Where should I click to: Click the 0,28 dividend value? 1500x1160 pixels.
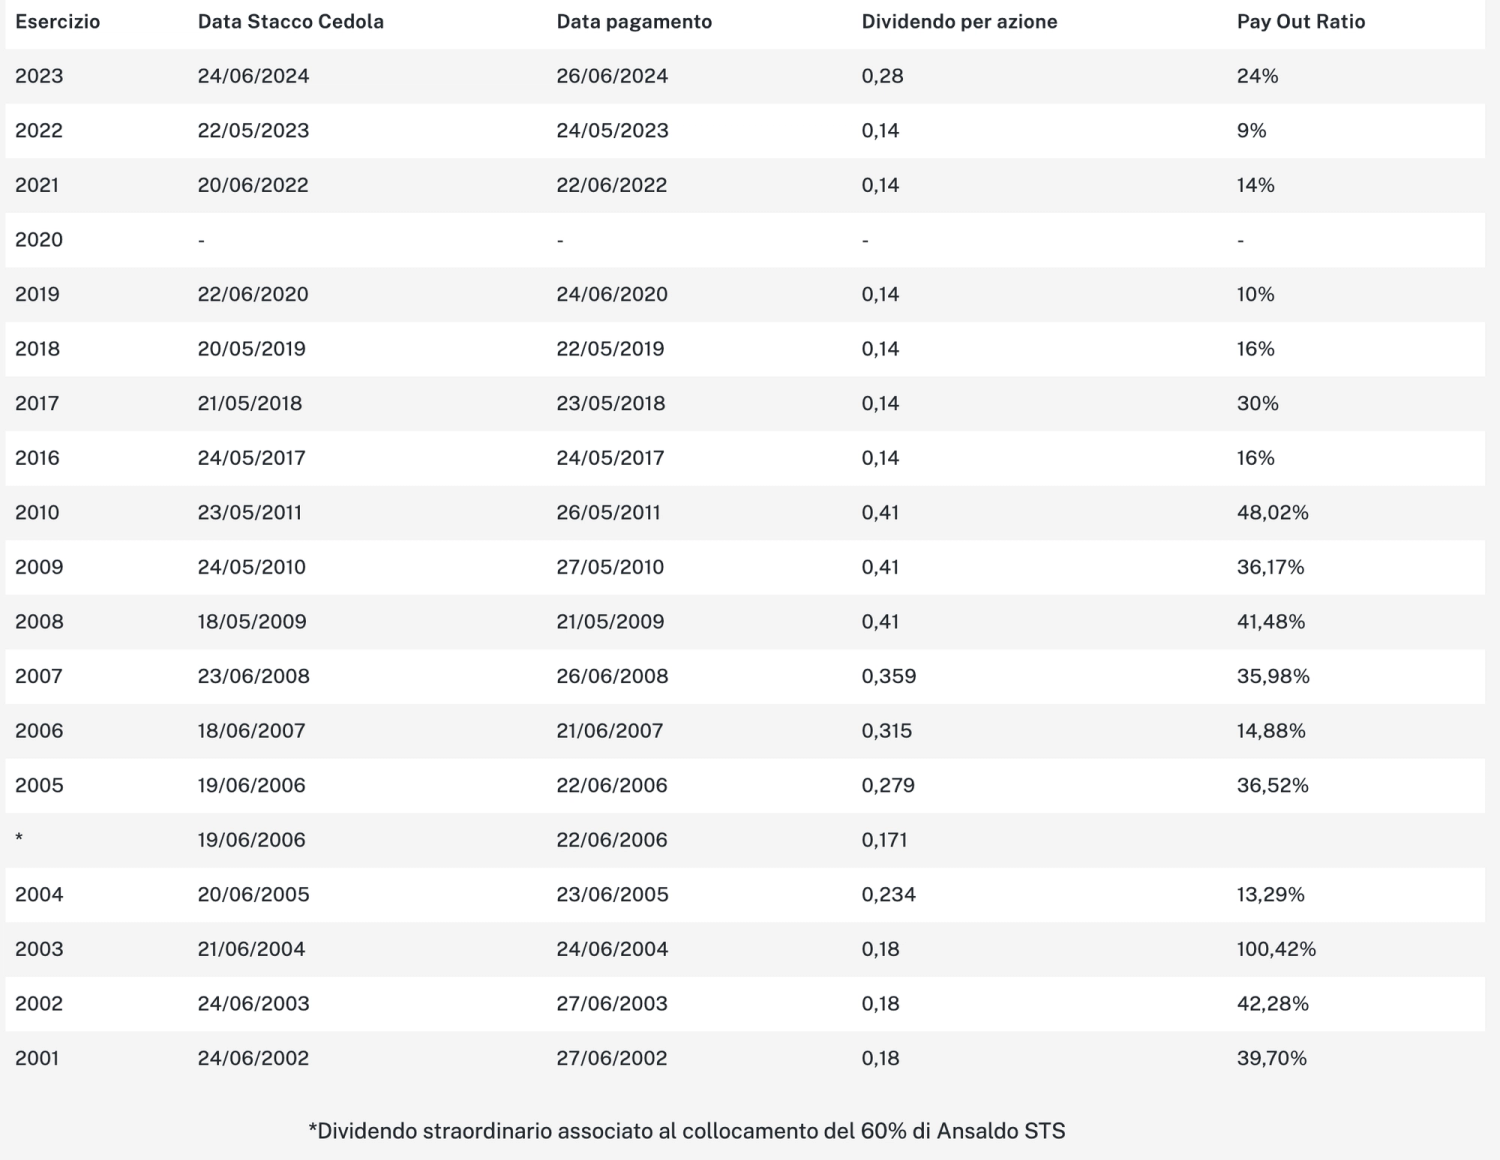[x=882, y=76]
